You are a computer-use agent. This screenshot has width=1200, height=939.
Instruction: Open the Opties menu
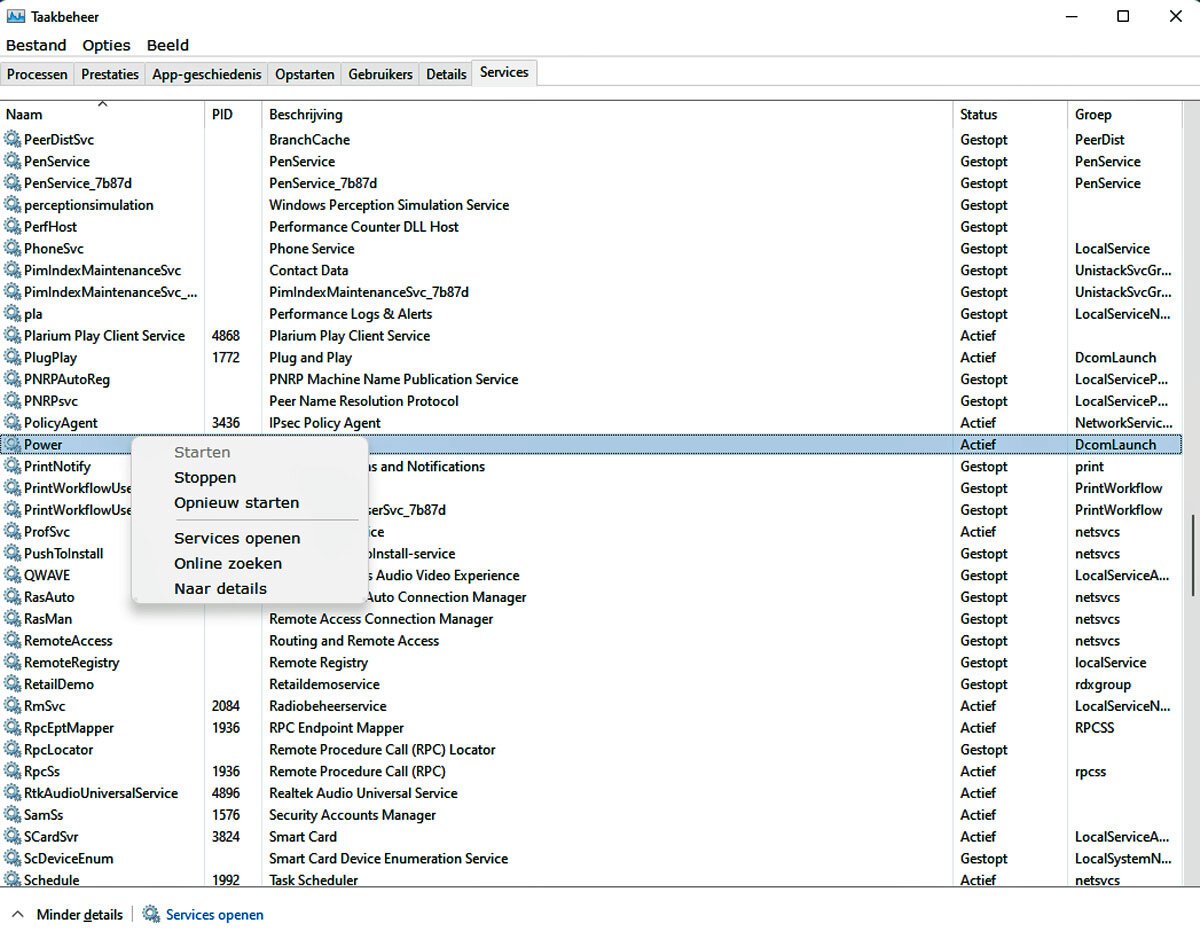pos(106,45)
